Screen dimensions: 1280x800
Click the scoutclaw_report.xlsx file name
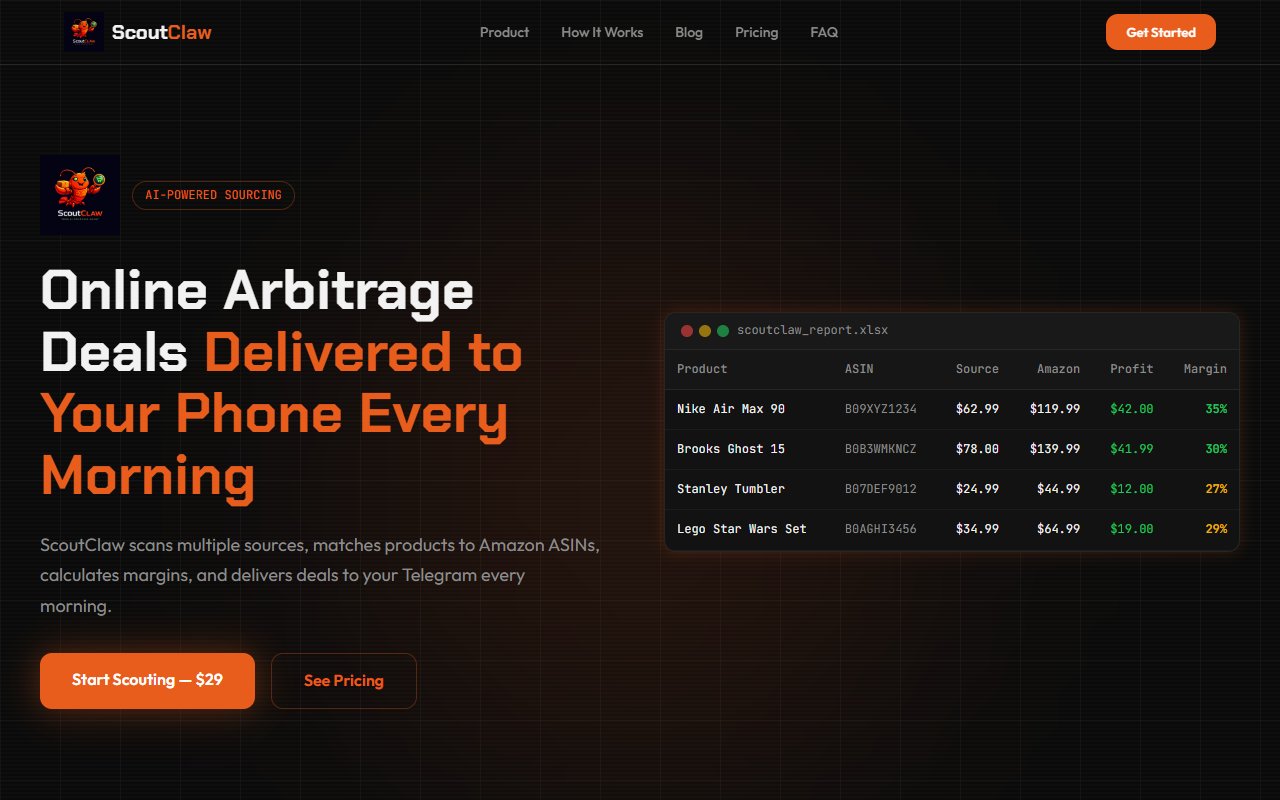(x=813, y=330)
